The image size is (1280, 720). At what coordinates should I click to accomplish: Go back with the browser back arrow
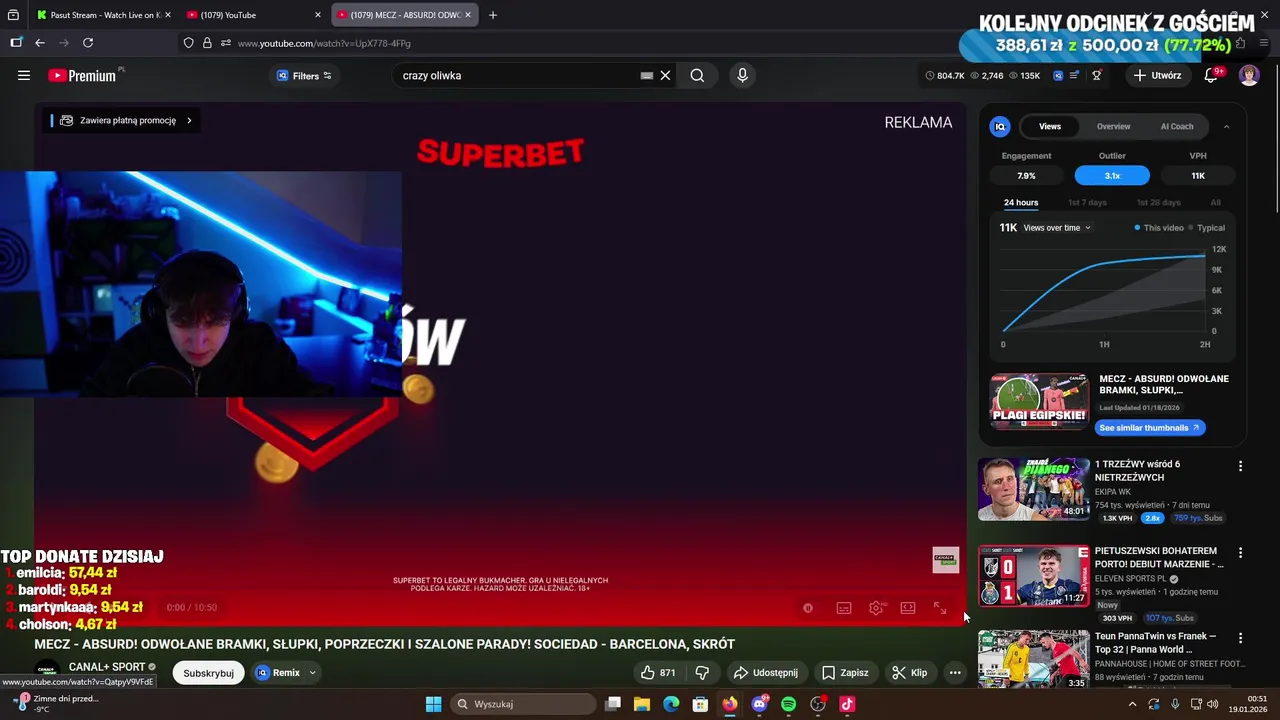tap(40, 43)
